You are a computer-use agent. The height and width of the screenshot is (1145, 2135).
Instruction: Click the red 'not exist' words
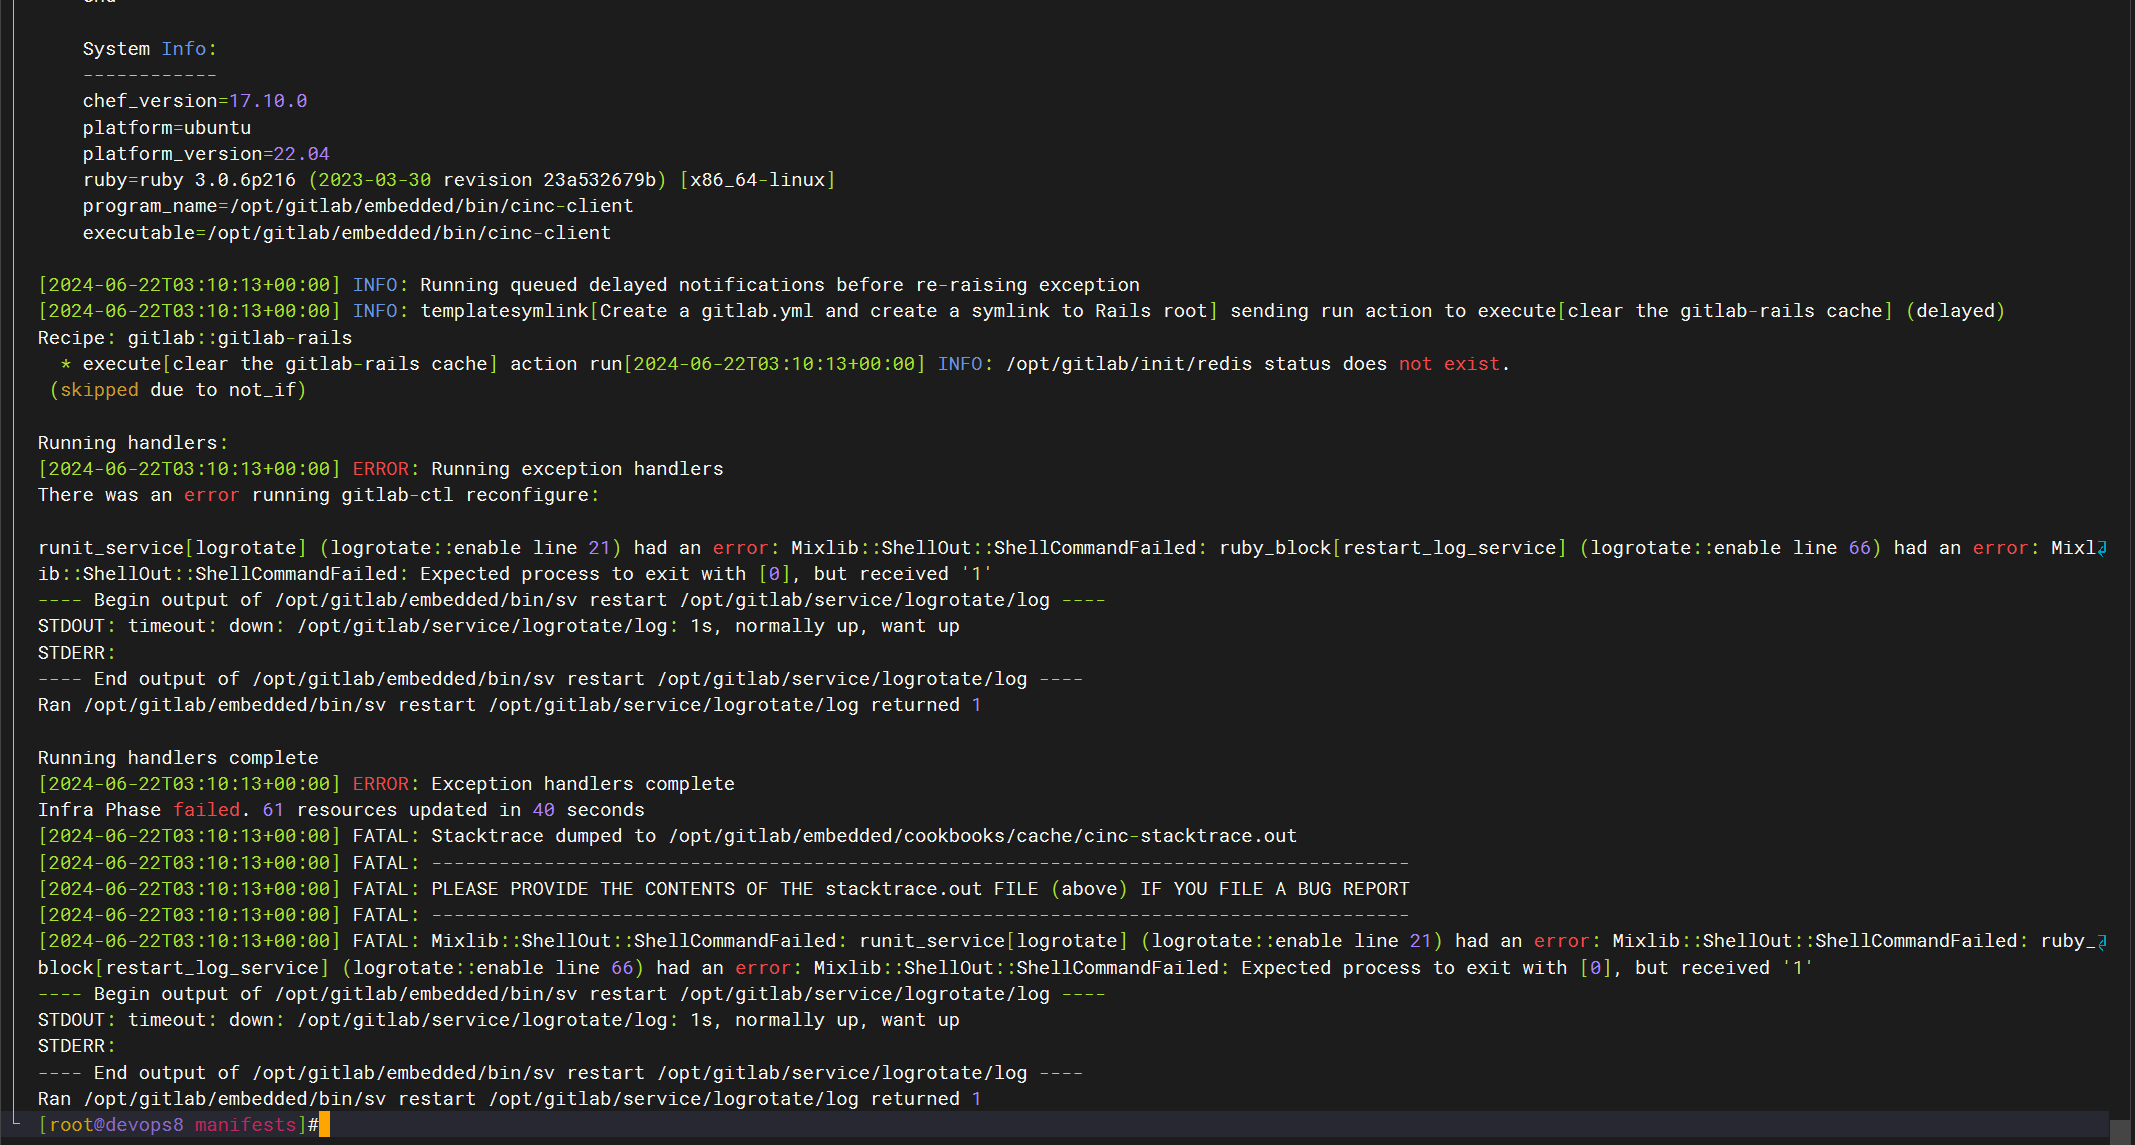click(1449, 364)
